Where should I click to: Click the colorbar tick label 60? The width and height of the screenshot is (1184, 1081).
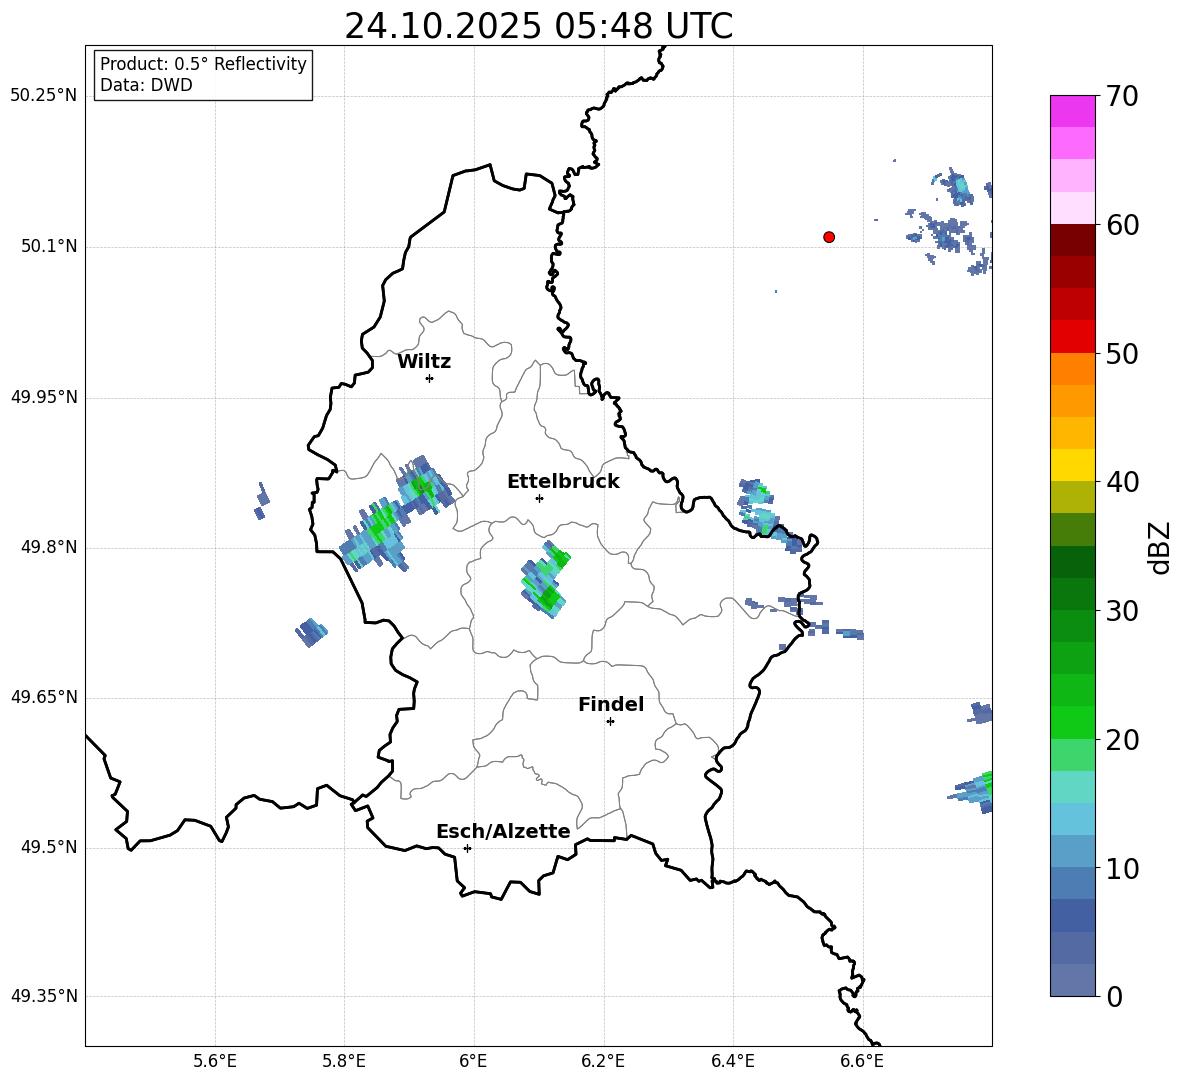tap(1122, 225)
